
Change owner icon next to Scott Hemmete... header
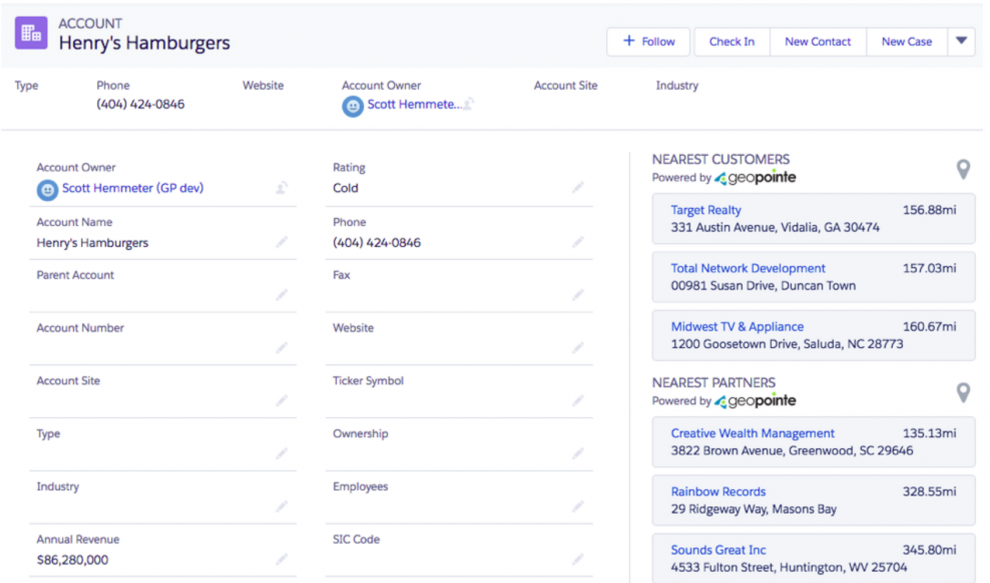point(468,104)
